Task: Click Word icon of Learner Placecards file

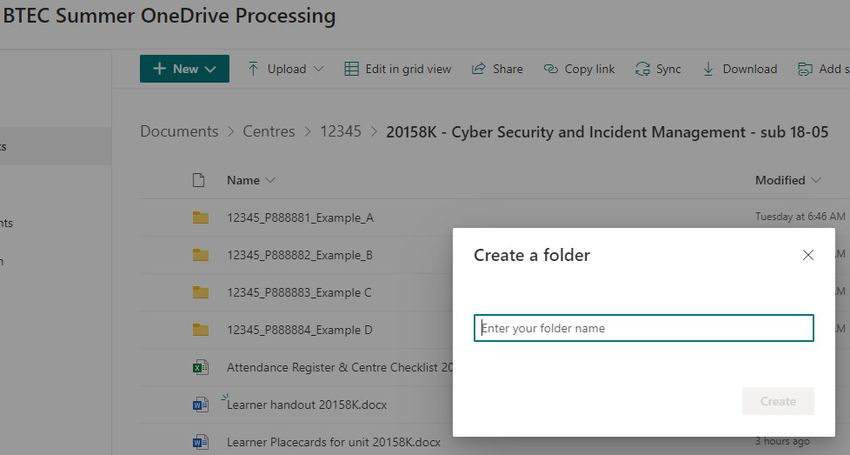Action: [x=201, y=441]
